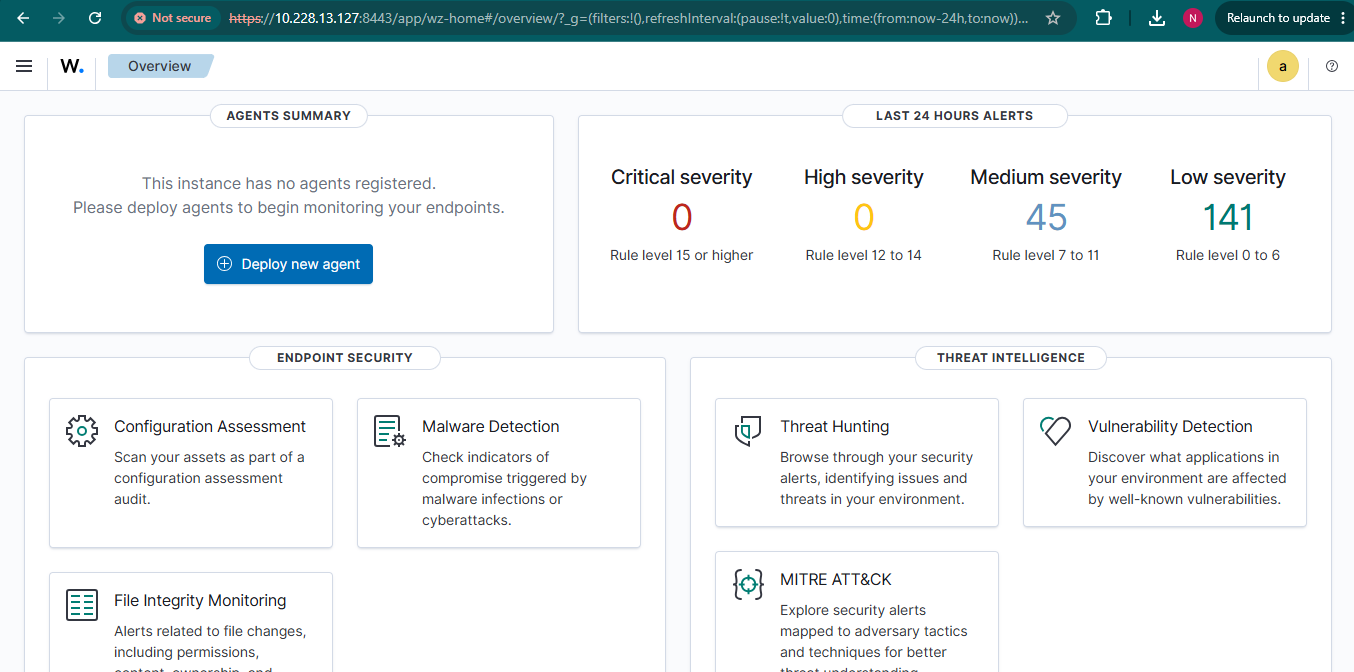1354x672 pixels.
Task: Open the Chrome profile 'N' avatar
Action: (1192, 18)
